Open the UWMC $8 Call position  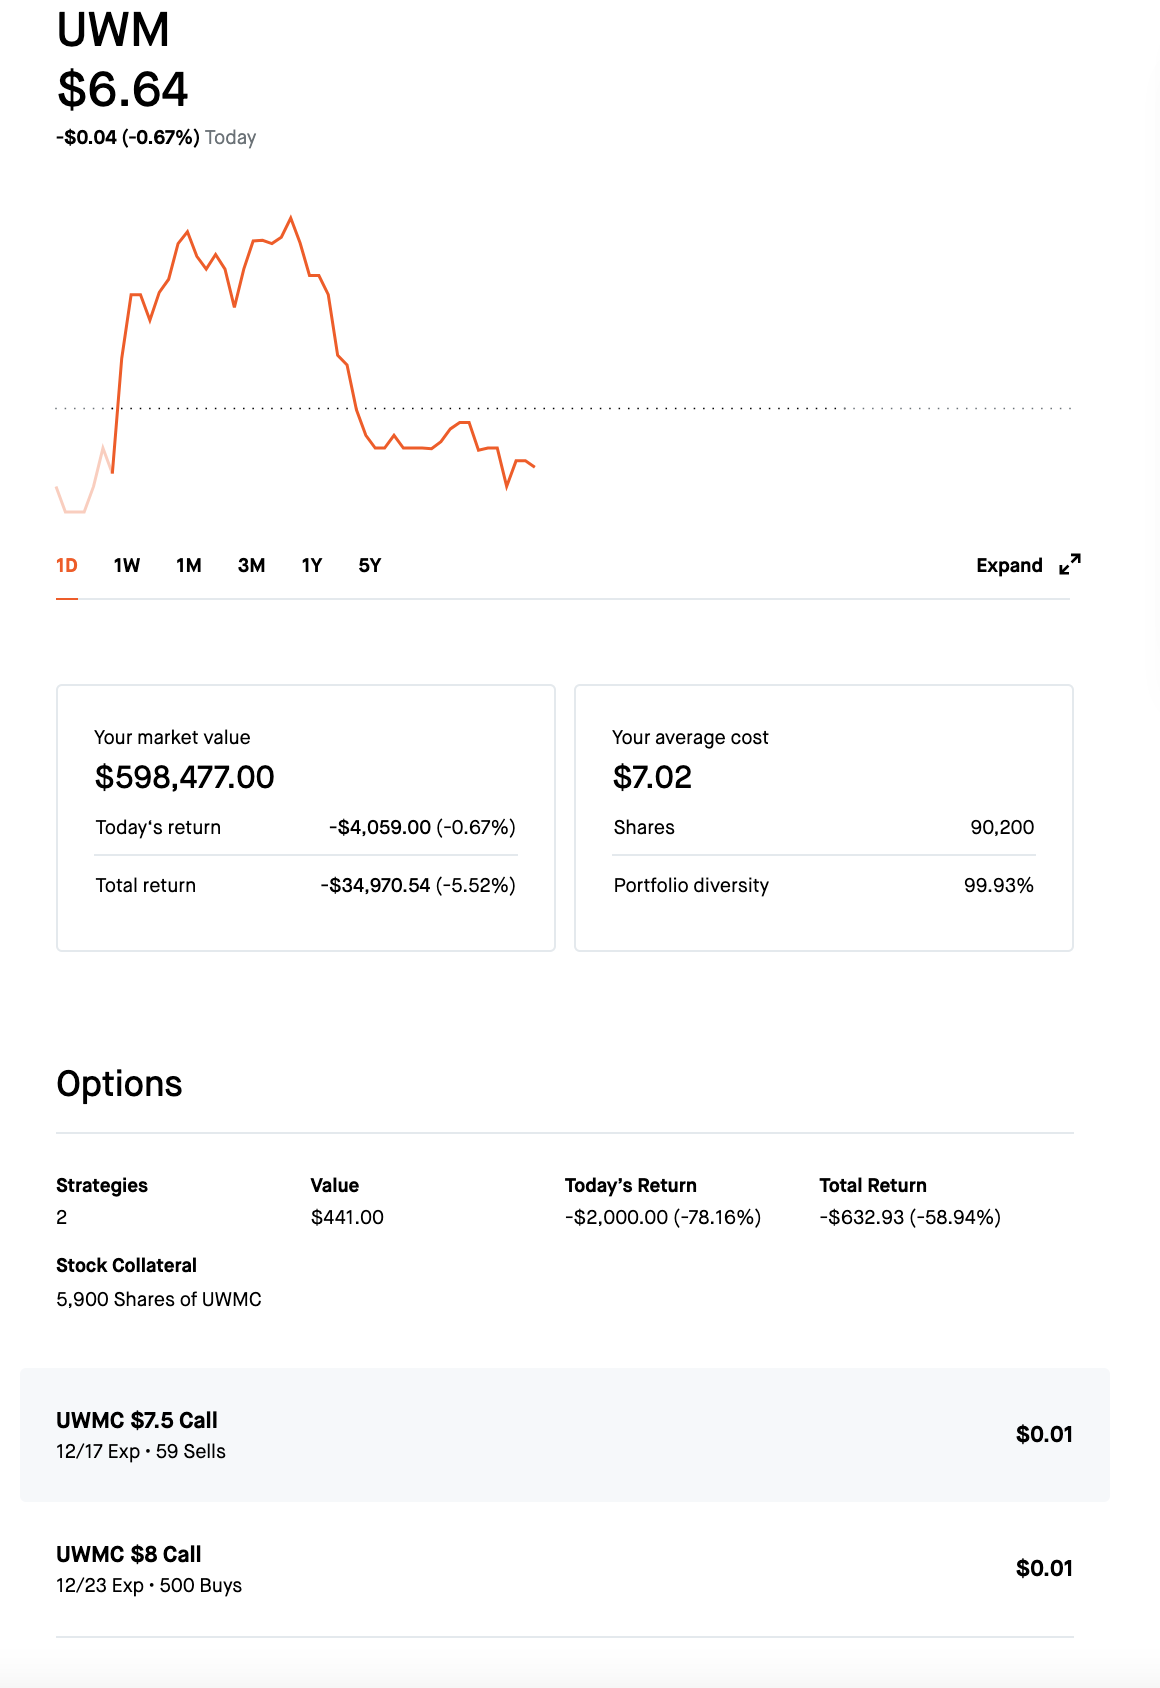point(565,1569)
